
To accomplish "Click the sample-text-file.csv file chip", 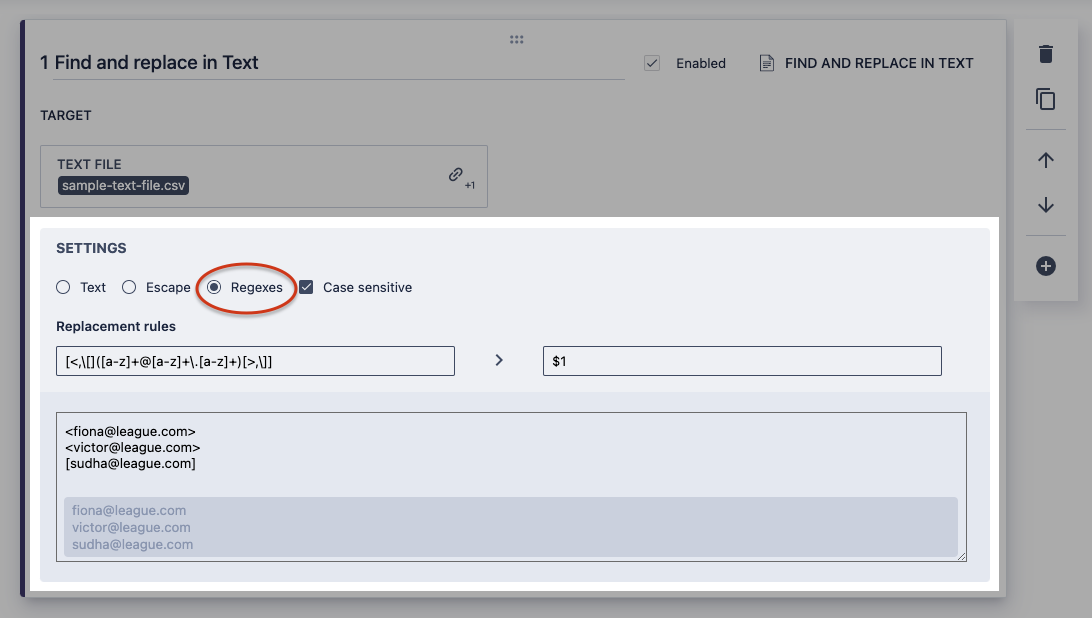I will pos(124,185).
